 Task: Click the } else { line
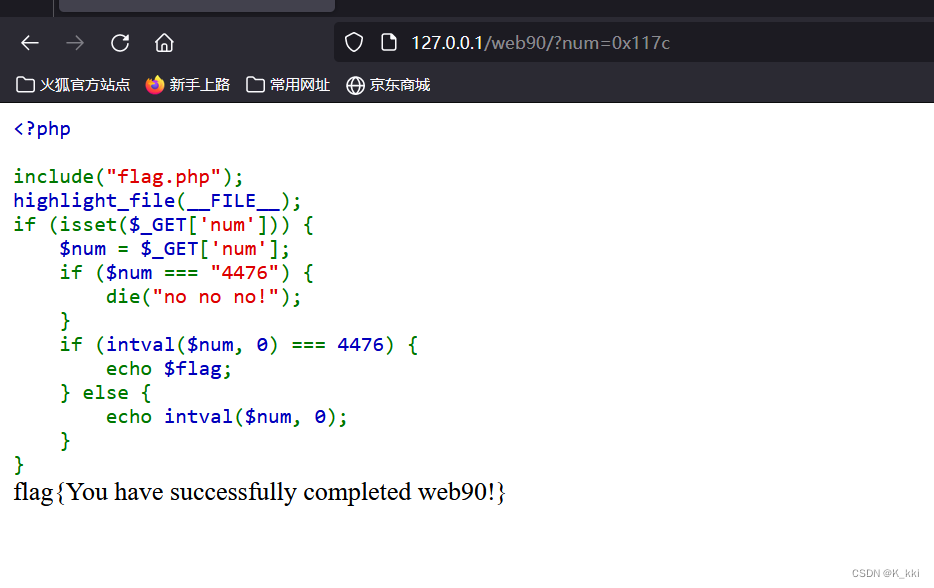(x=105, y=393)
